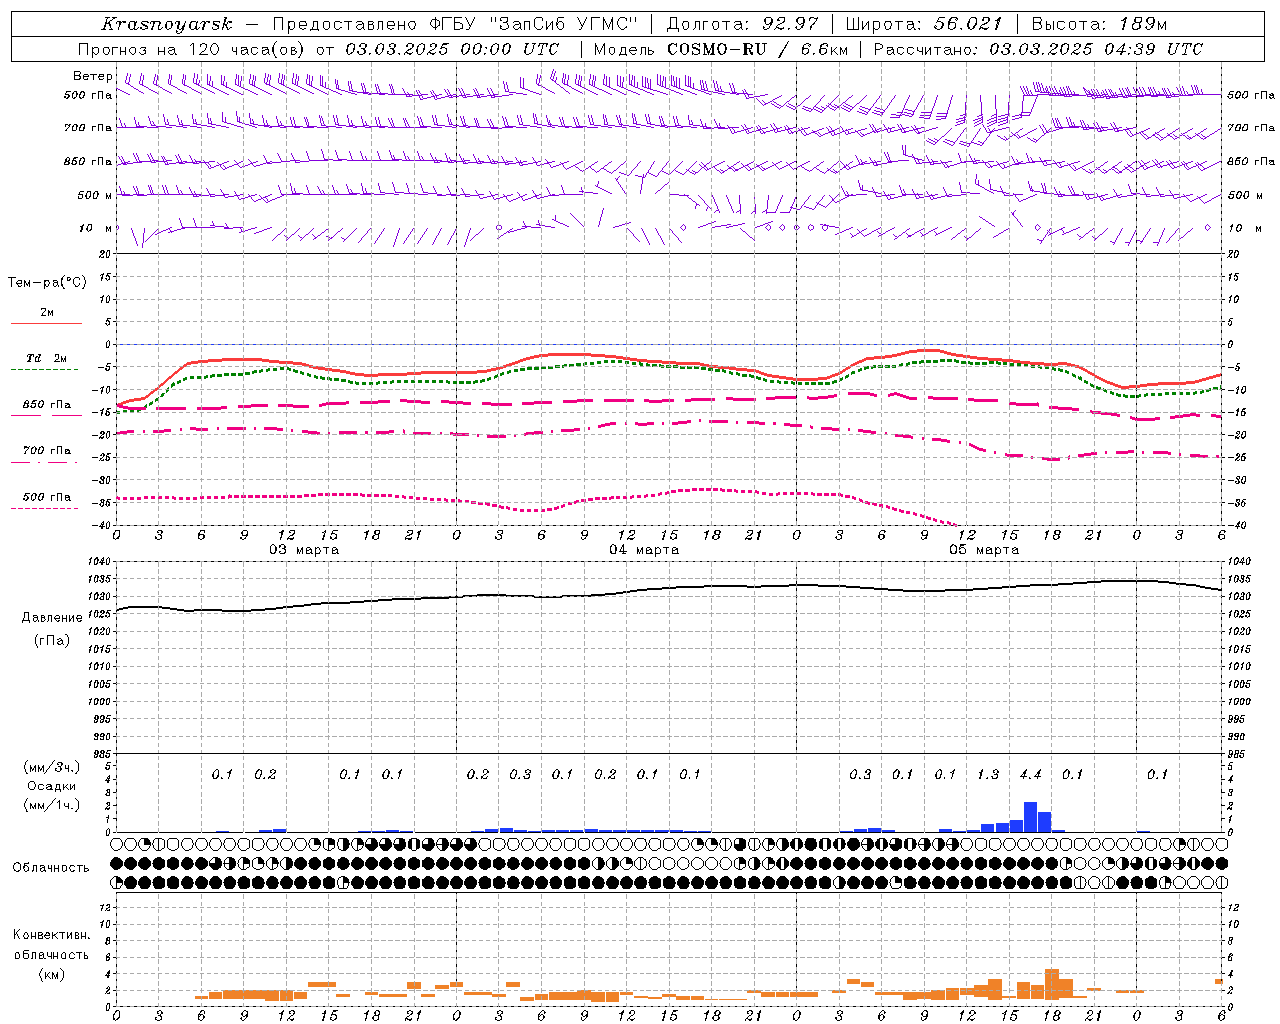Click the 04 марта date label
This screenshot has width=1280, height=1024.
click(644, 550)
